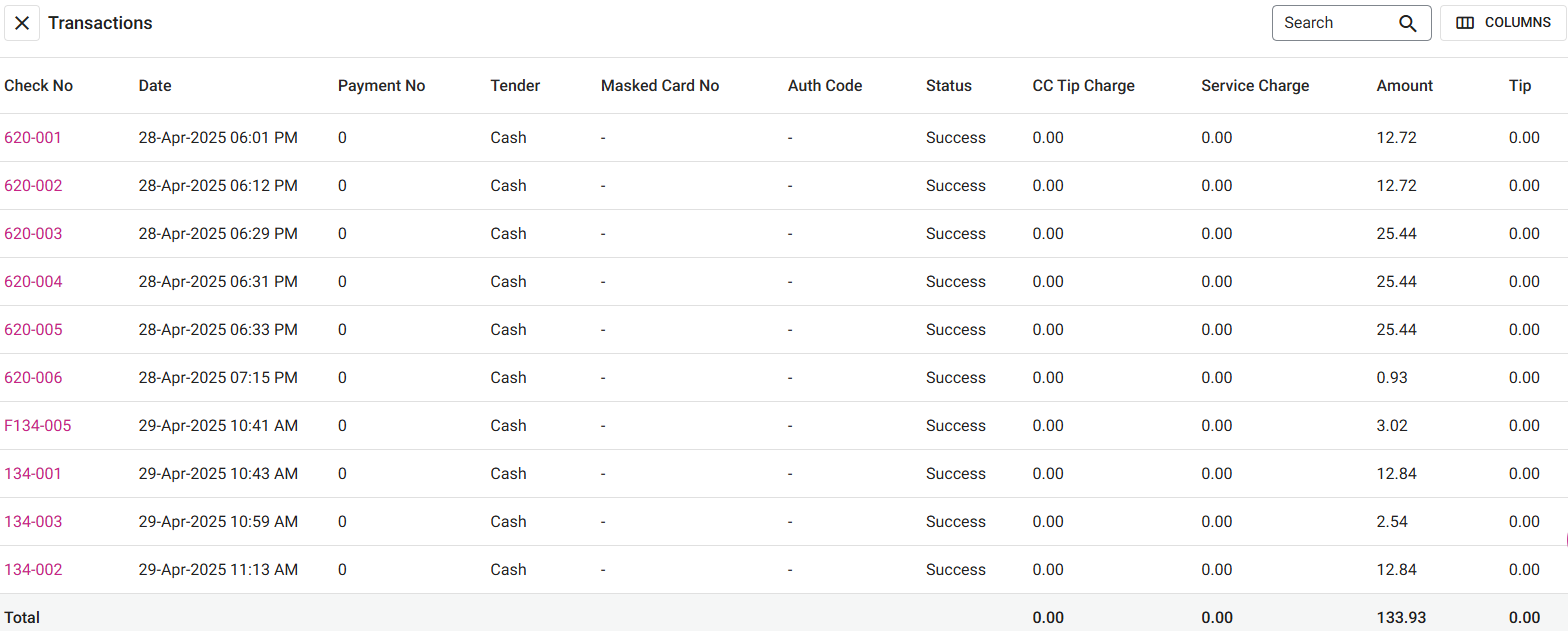The width and height of the screenshot is (1568, 631).
Task: Open check 134-003 link
Action: [x=33, y=522]
